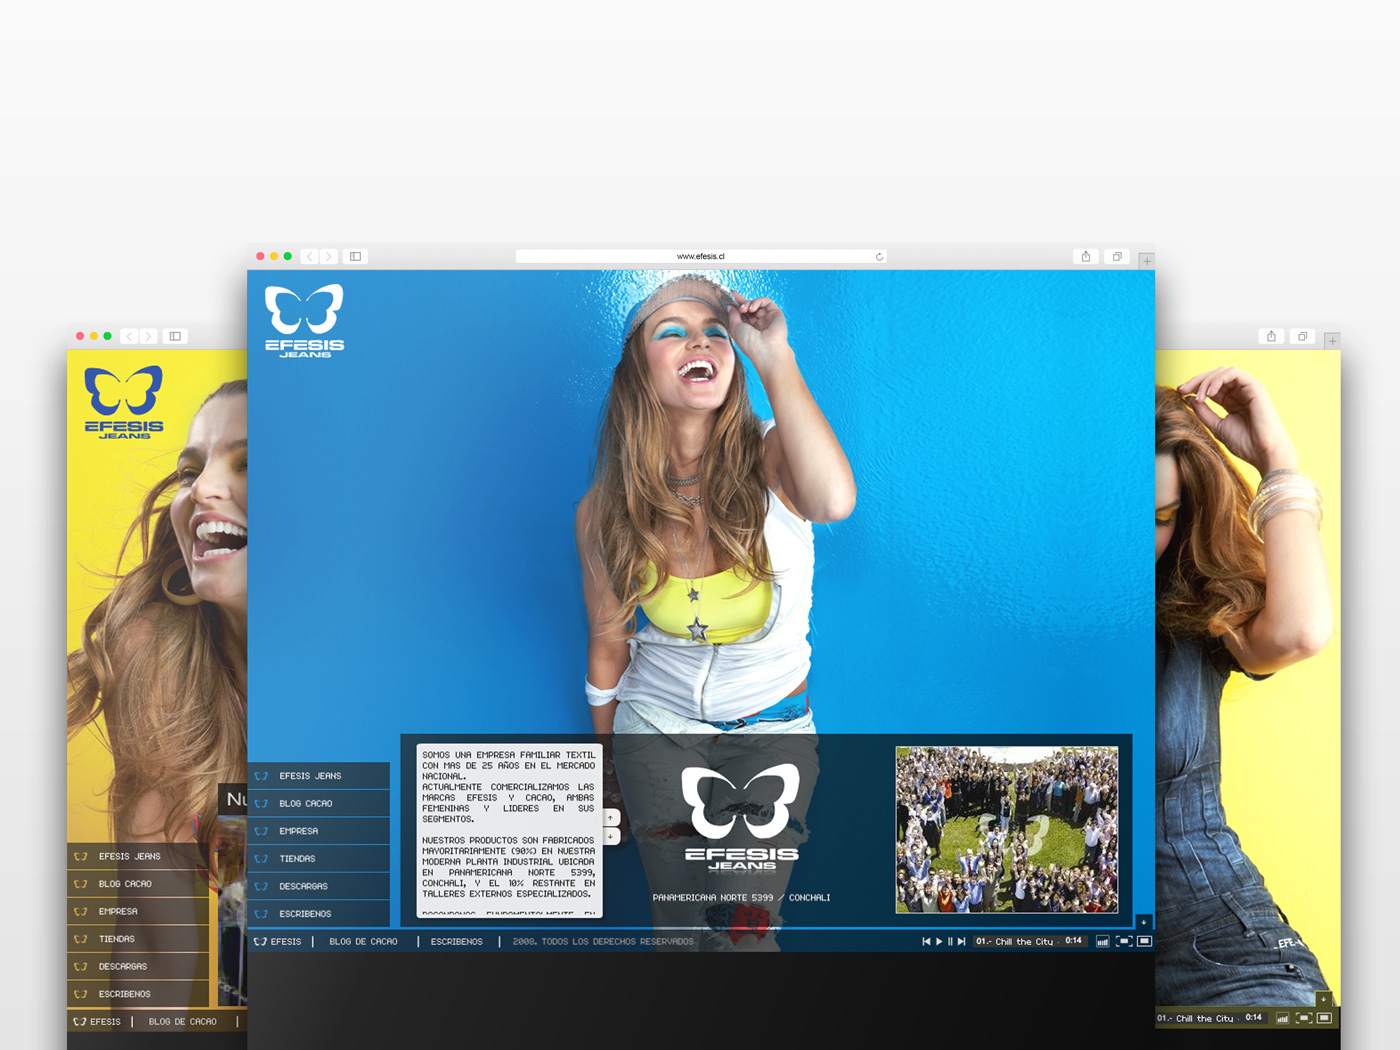The image size is (1400, 1050).
Task: Click the blue Efesis Jeans logo in yellow window
Action: [x=124, y=402]
